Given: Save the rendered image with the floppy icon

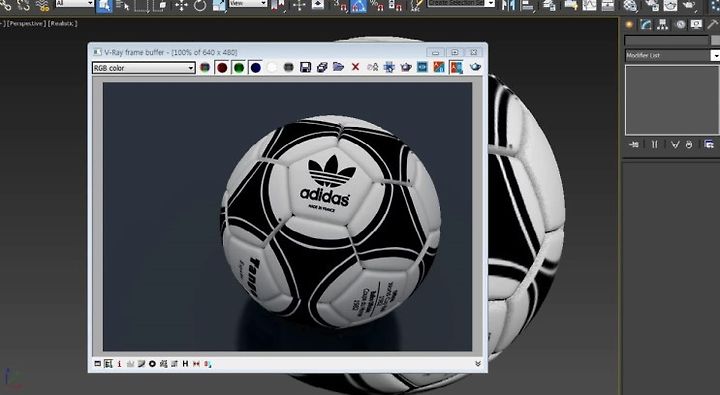Looking at the screenshot, I should pyautogui.click(x=305, y=68).
